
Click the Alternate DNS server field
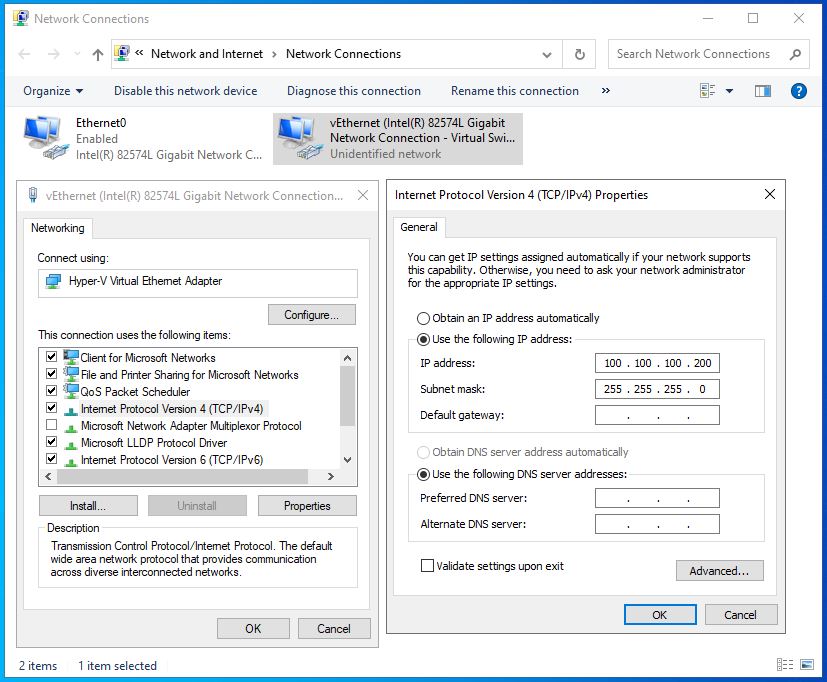pos(657,524)
